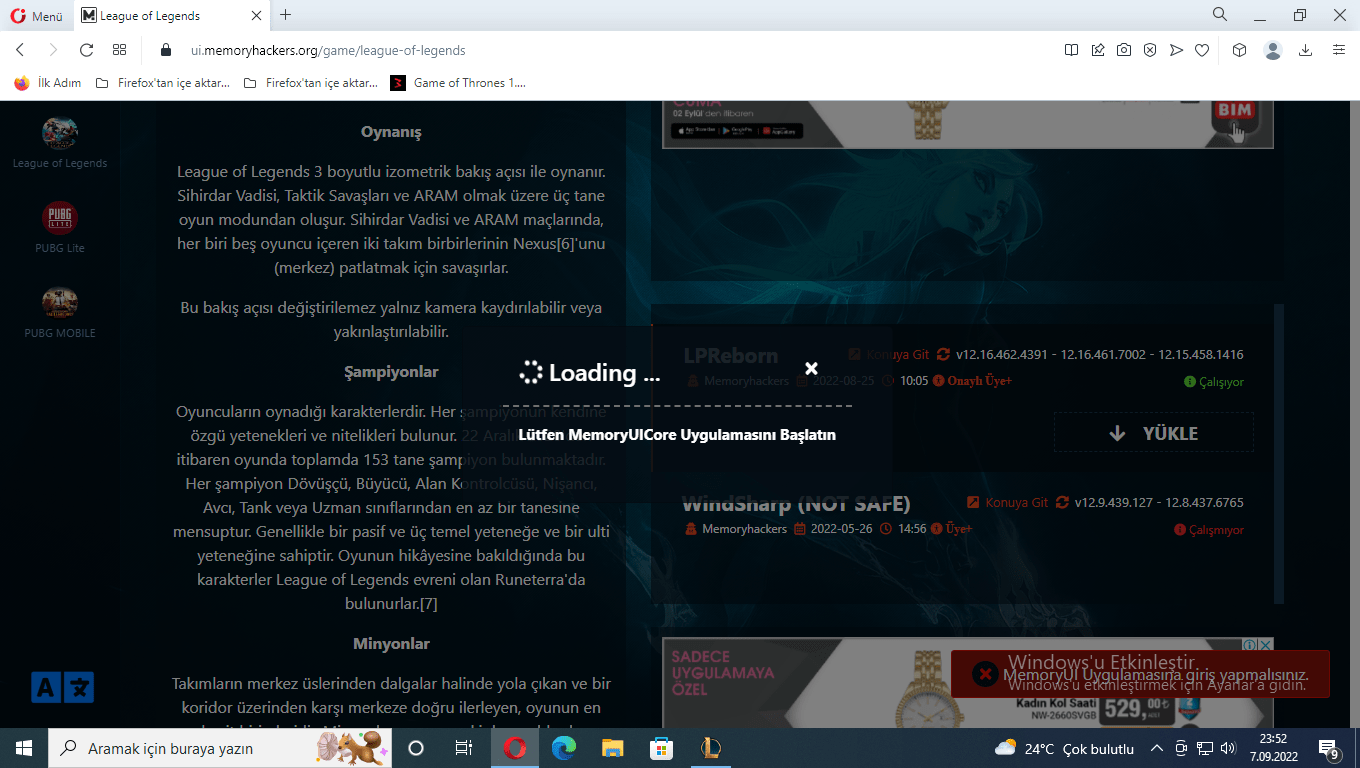
Task: Click the page scrollbar on the right edge
Action: (1355, 414)
